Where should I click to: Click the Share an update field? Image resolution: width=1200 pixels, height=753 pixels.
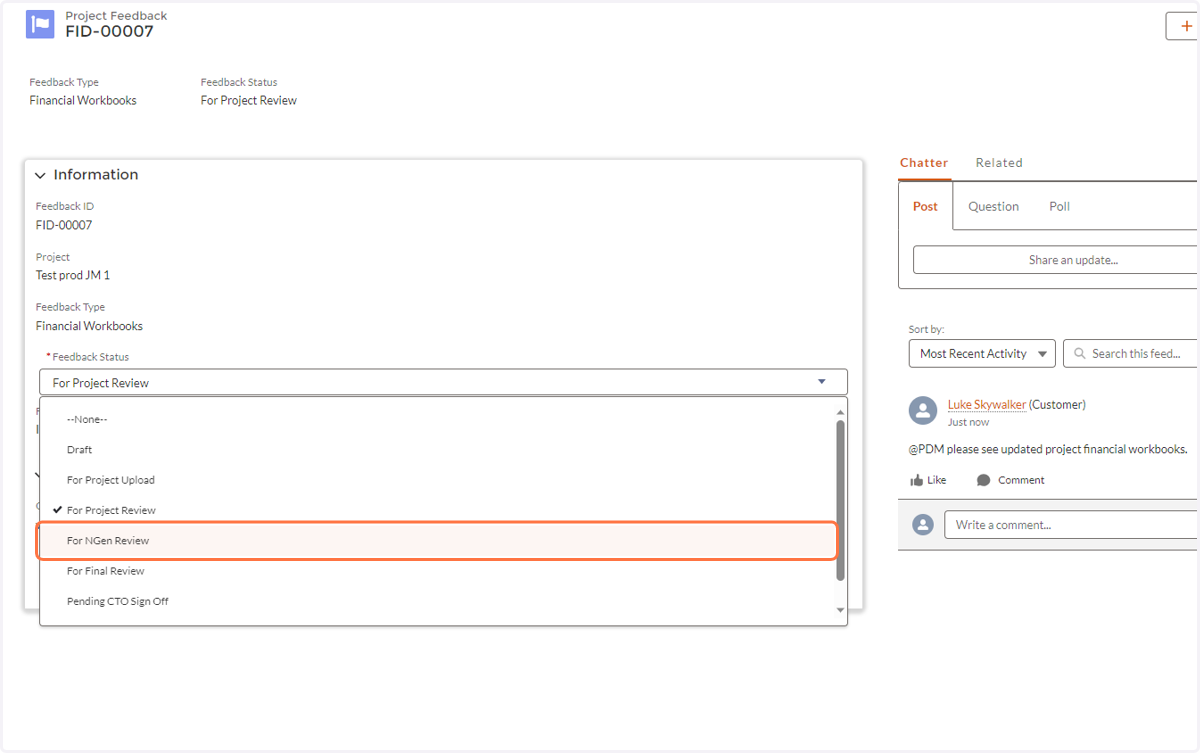point(1056,260)
